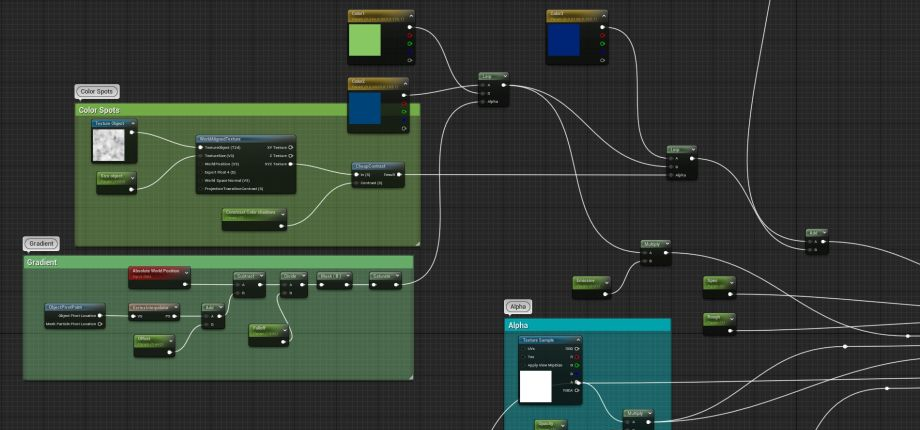Expand the Falloff parameter node chevron
The width and height of the screenshot is (920, 430).
pyautogui.click(x=284, y=329)
